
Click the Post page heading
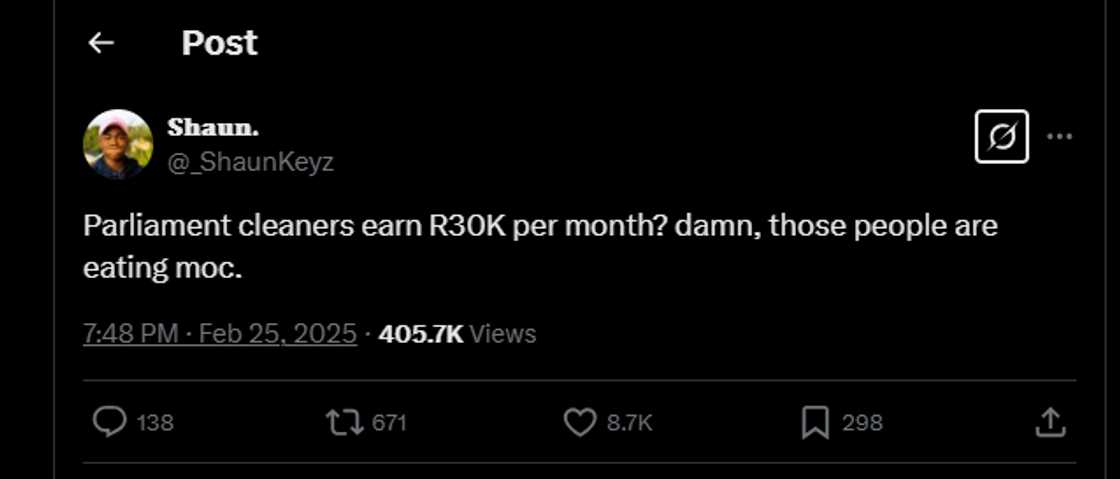pos(219,43)
